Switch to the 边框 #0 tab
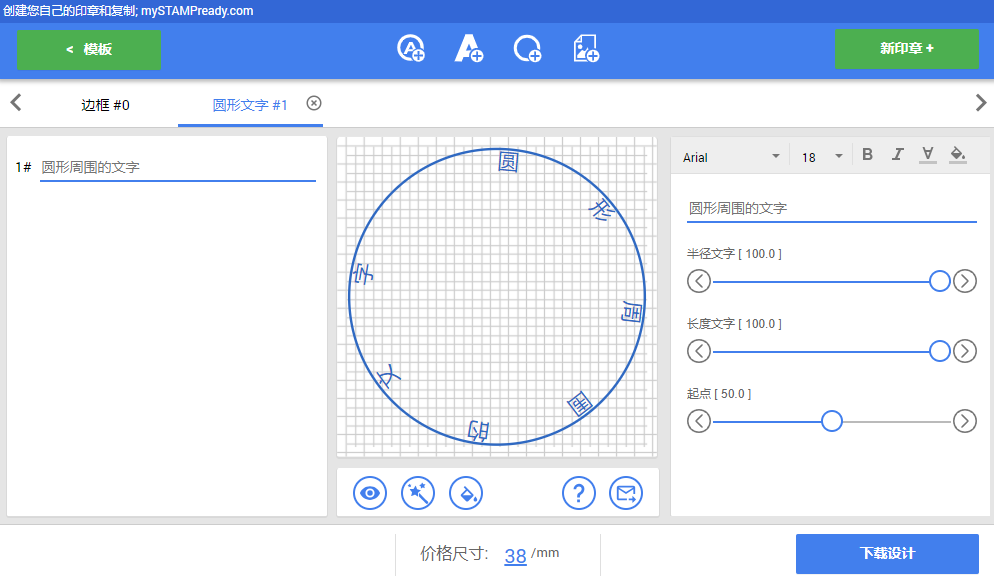Image resolution: width=994 pixels, height=579 pixels. tap(104, 104)
